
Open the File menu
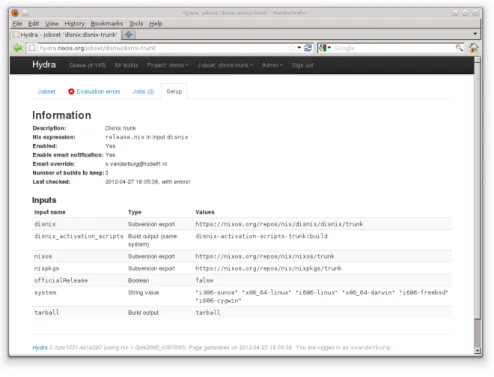point(17,24)
